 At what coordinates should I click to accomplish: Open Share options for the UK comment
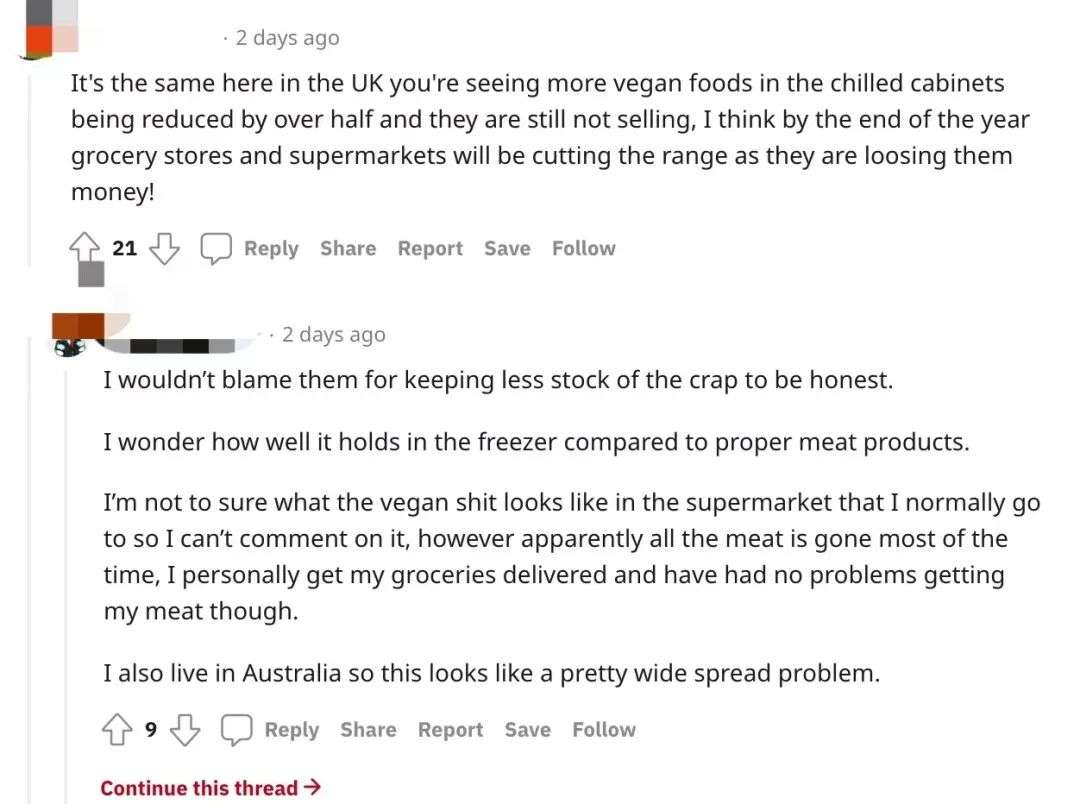[348, 248]
